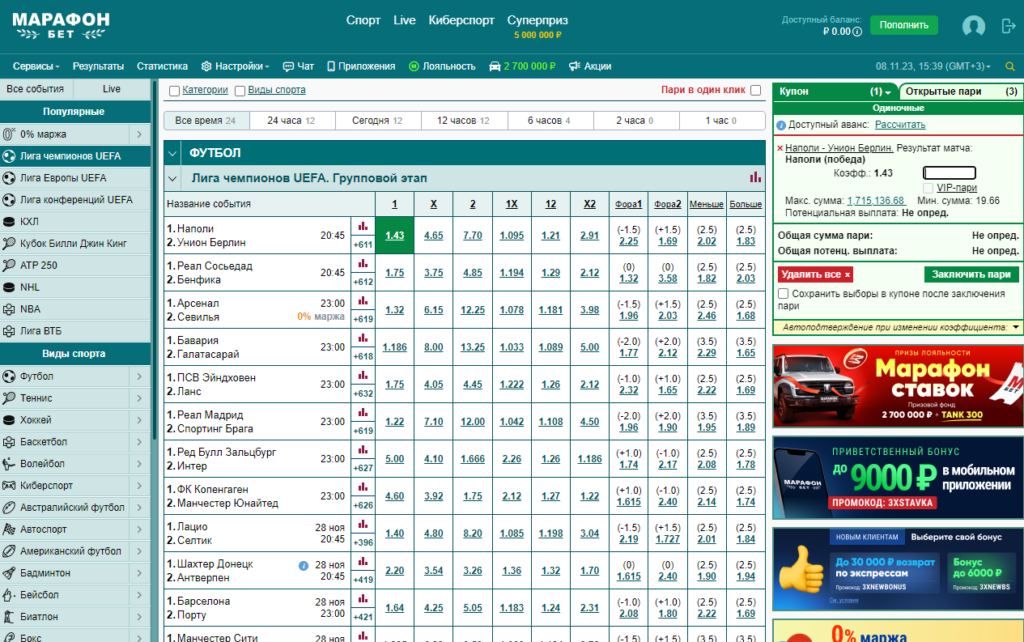This screenshot has width=1024, height=642.
Task: Click odds 1.43 for Наполи win
Action: (x=394, y=235)
